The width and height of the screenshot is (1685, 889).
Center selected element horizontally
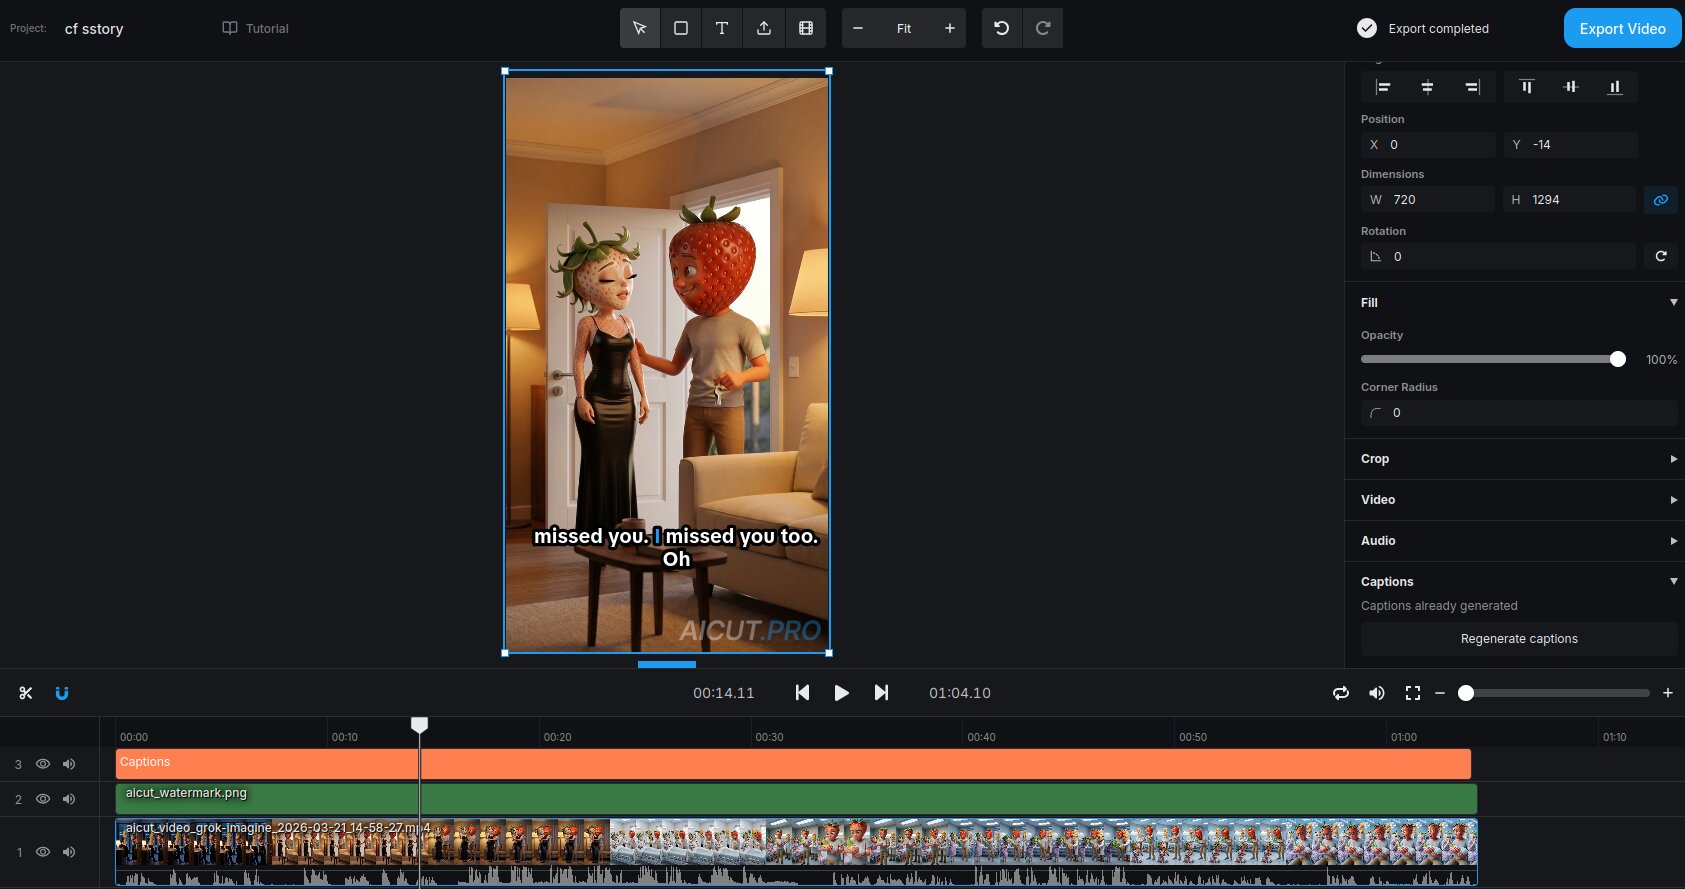point(1427,87)
